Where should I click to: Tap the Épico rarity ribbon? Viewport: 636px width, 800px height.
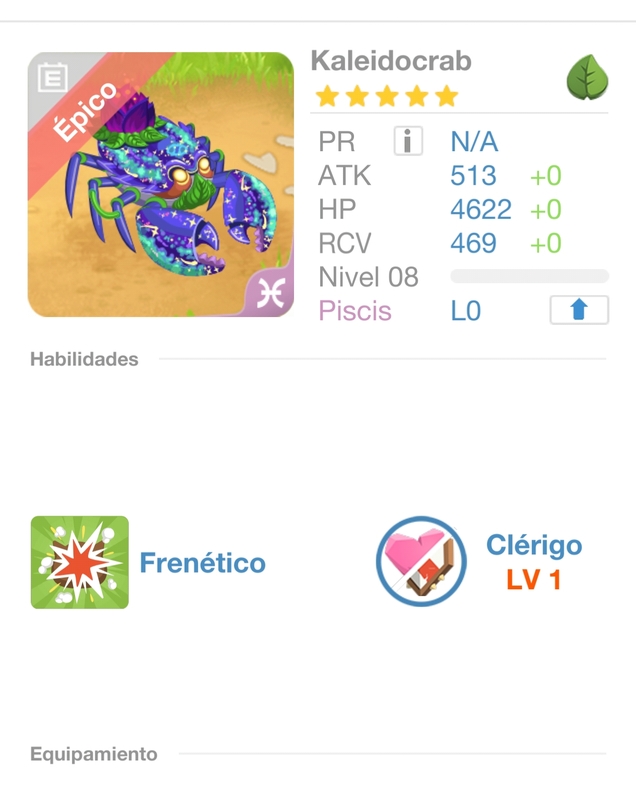click(85, 111)
